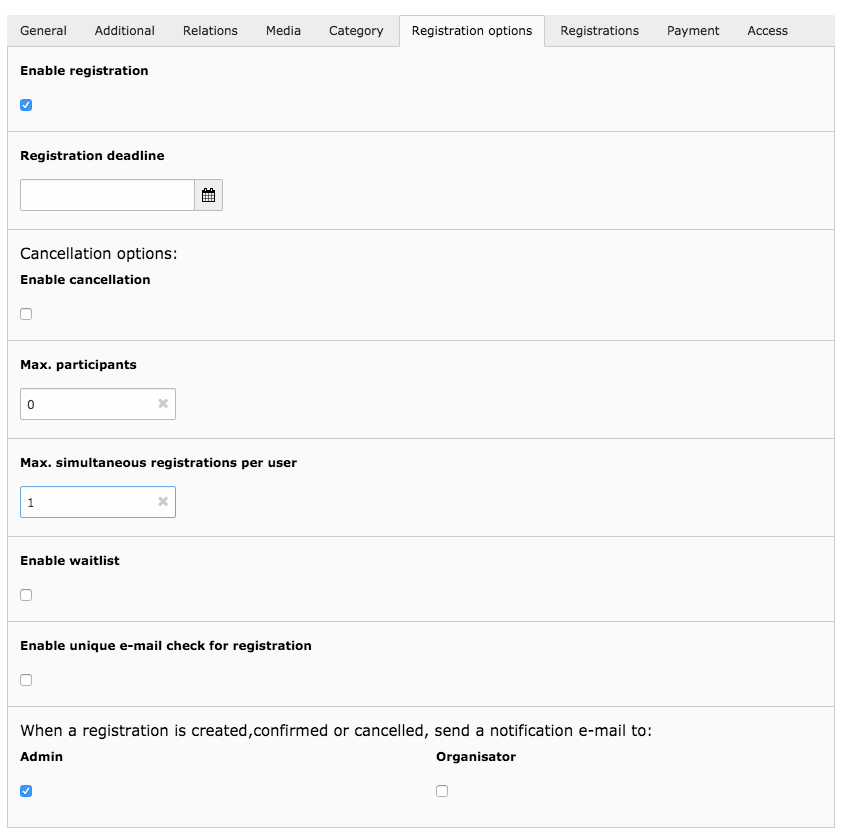Enable unique e-mail check for registration

pos(26,680)
